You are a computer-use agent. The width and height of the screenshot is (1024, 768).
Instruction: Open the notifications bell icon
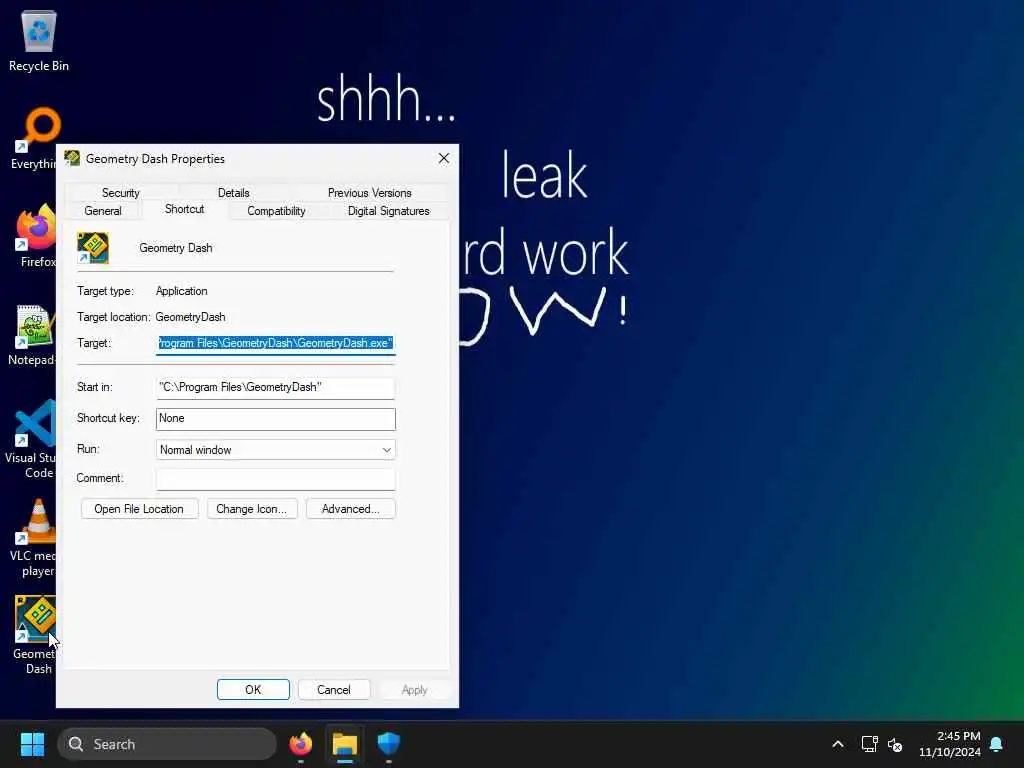(996, 744)
